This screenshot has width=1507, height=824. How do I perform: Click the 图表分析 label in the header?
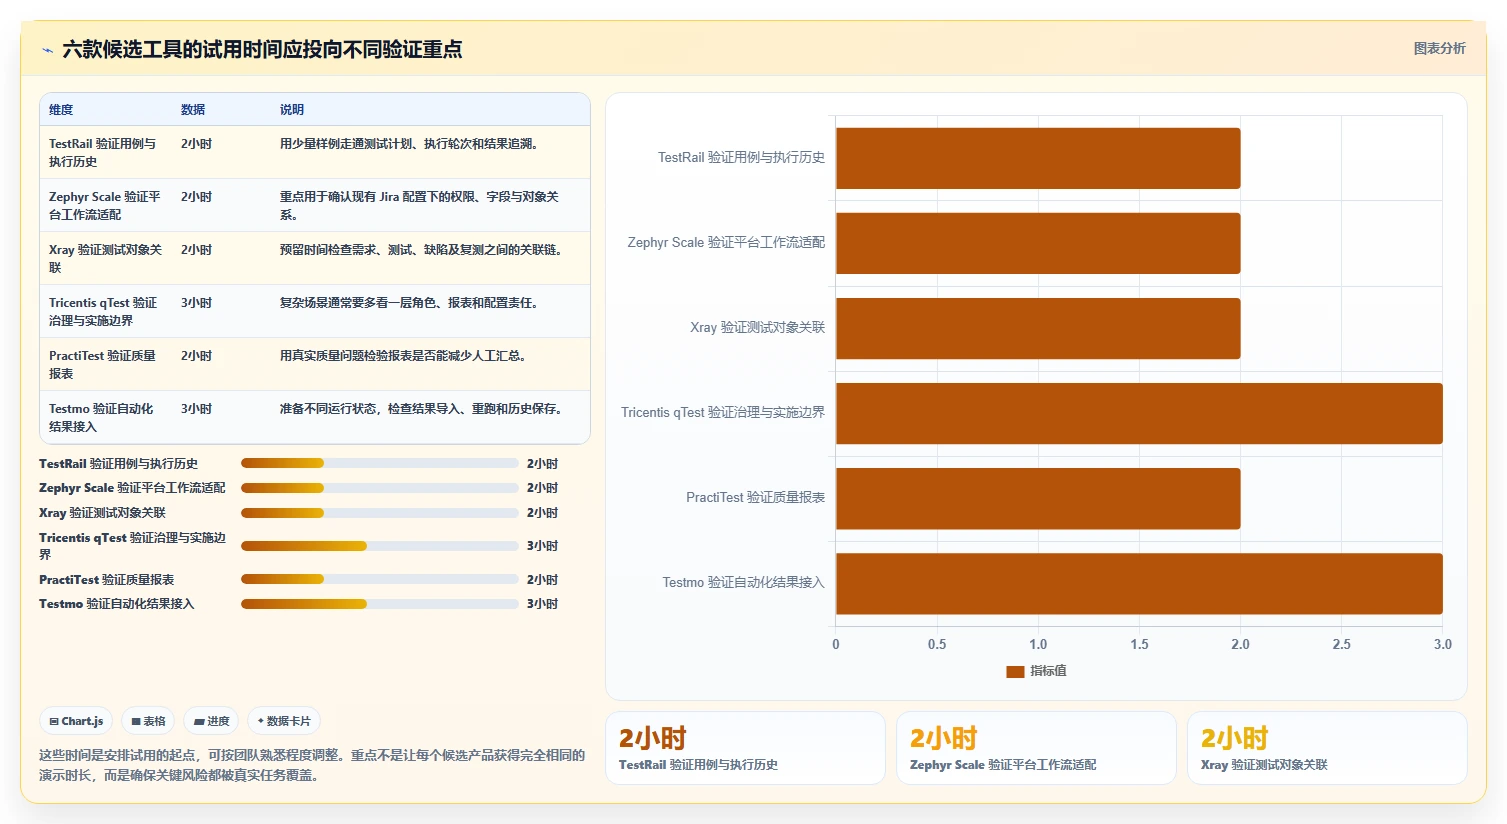click(1439, 48)
